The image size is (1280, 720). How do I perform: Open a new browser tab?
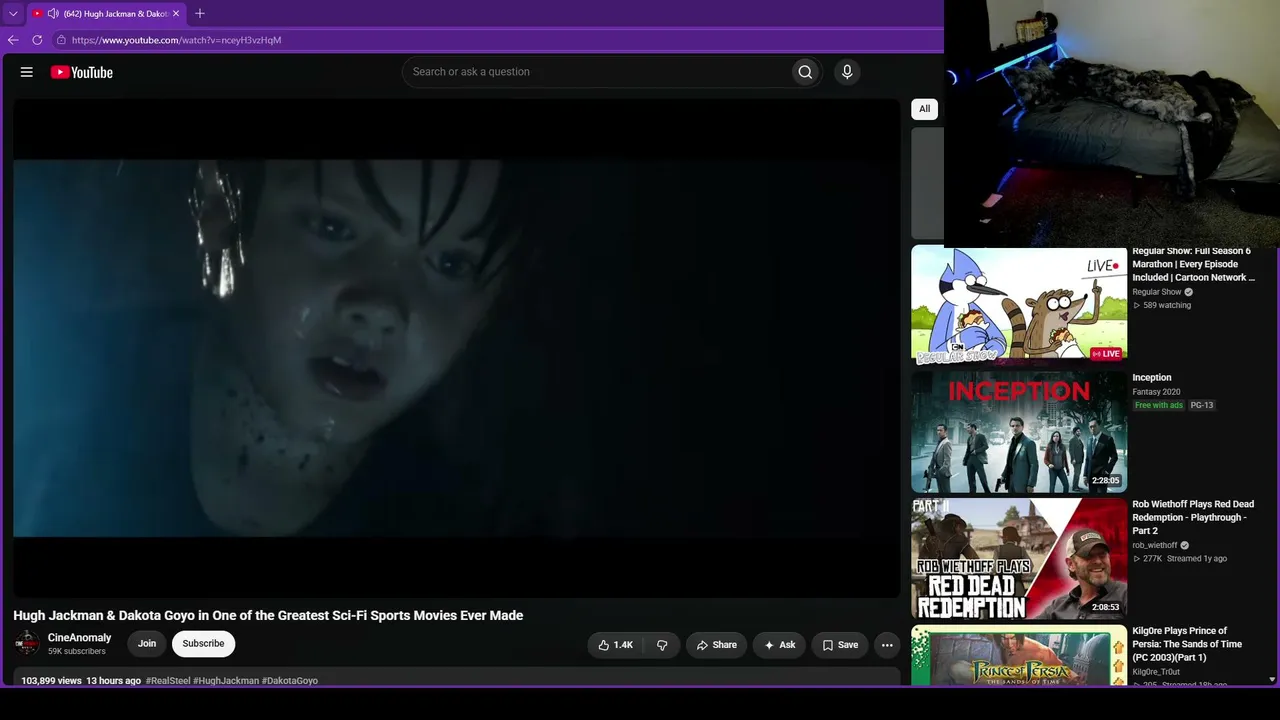pyautogui.click(x=200, y=14)
